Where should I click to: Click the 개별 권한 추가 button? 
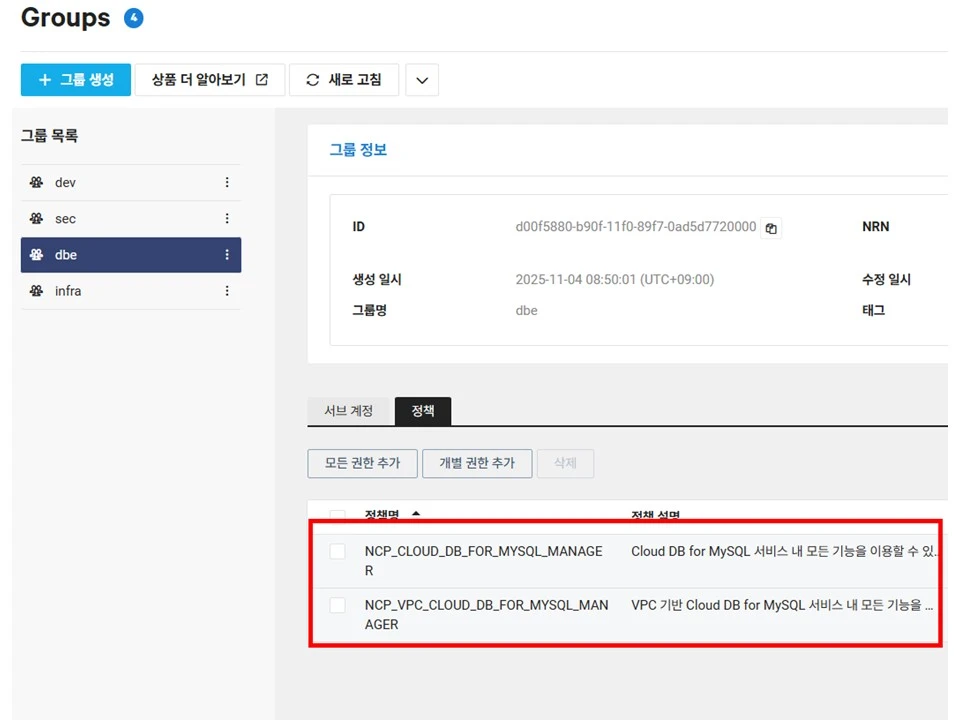pyautogui.click(x=477, y=463)
